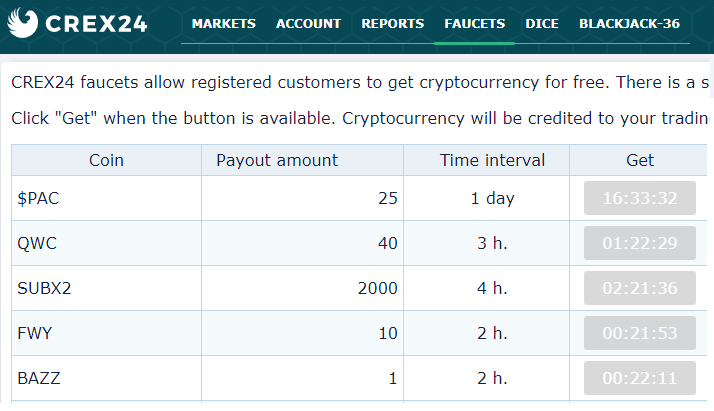Click the Get column header
The width and height of the screenshot is (714, 411).
click(x=639, y=160)
